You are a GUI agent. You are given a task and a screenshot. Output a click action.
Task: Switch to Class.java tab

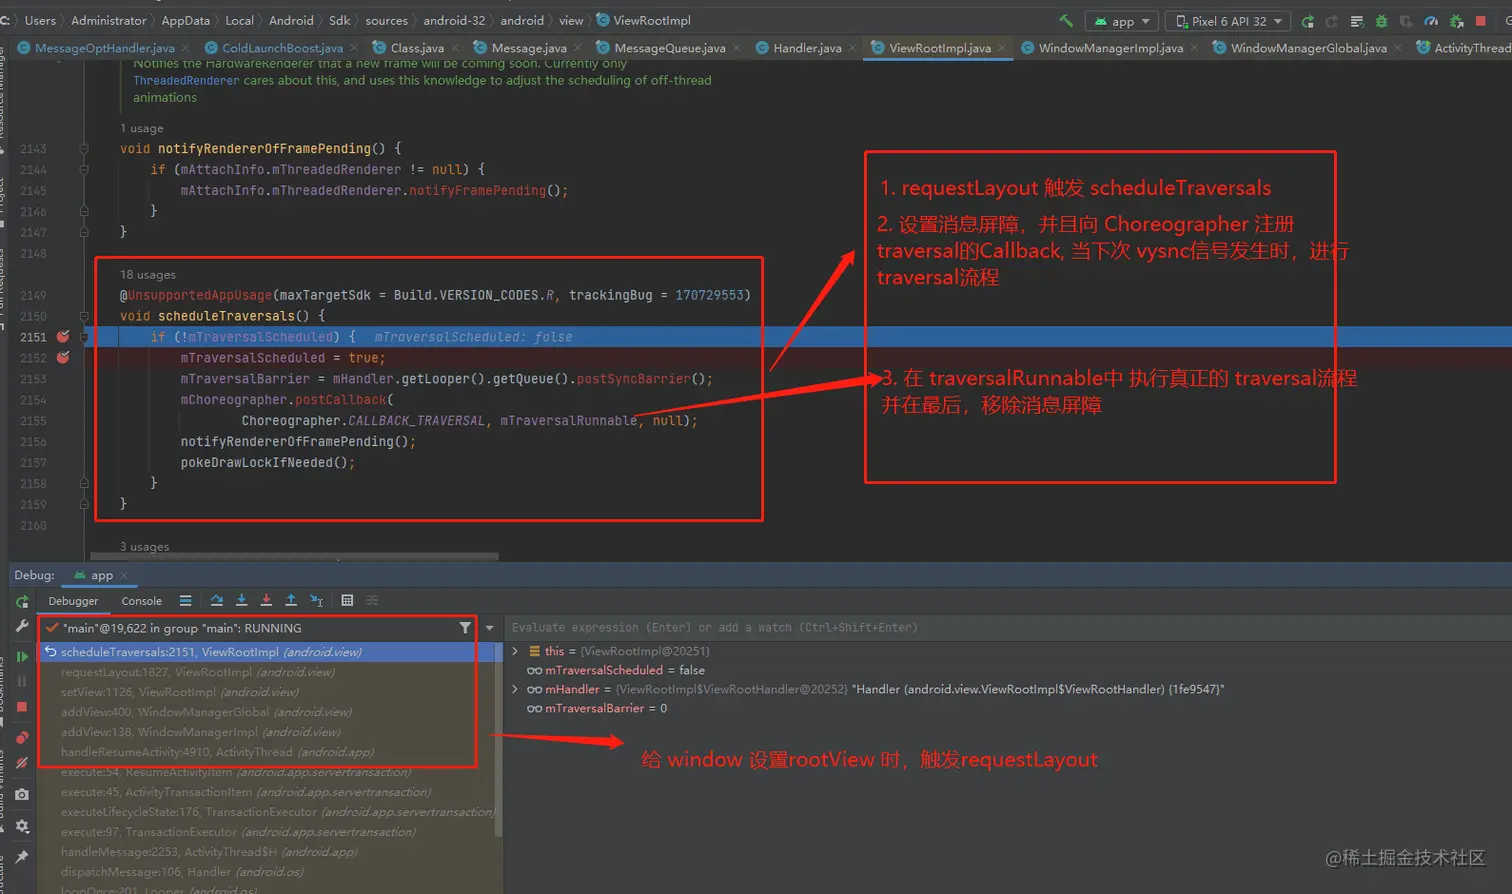coord(417,48)
